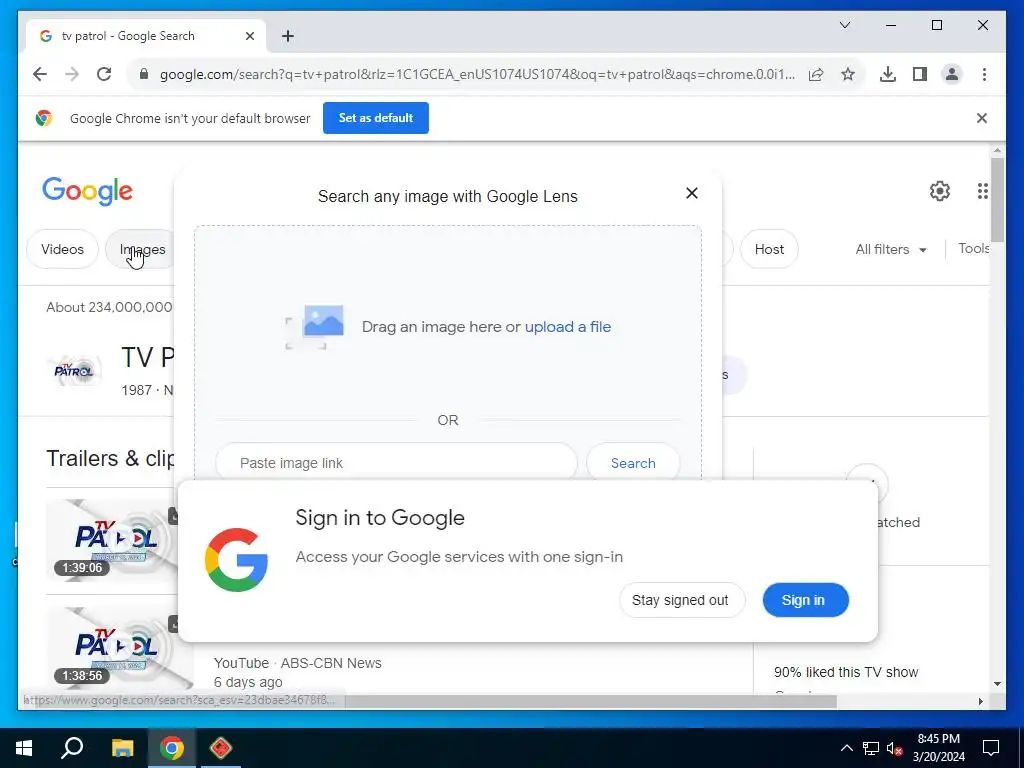Screen dimensions: 1024x768
Task: Click the address bar URL
Action: click(477, 74)
